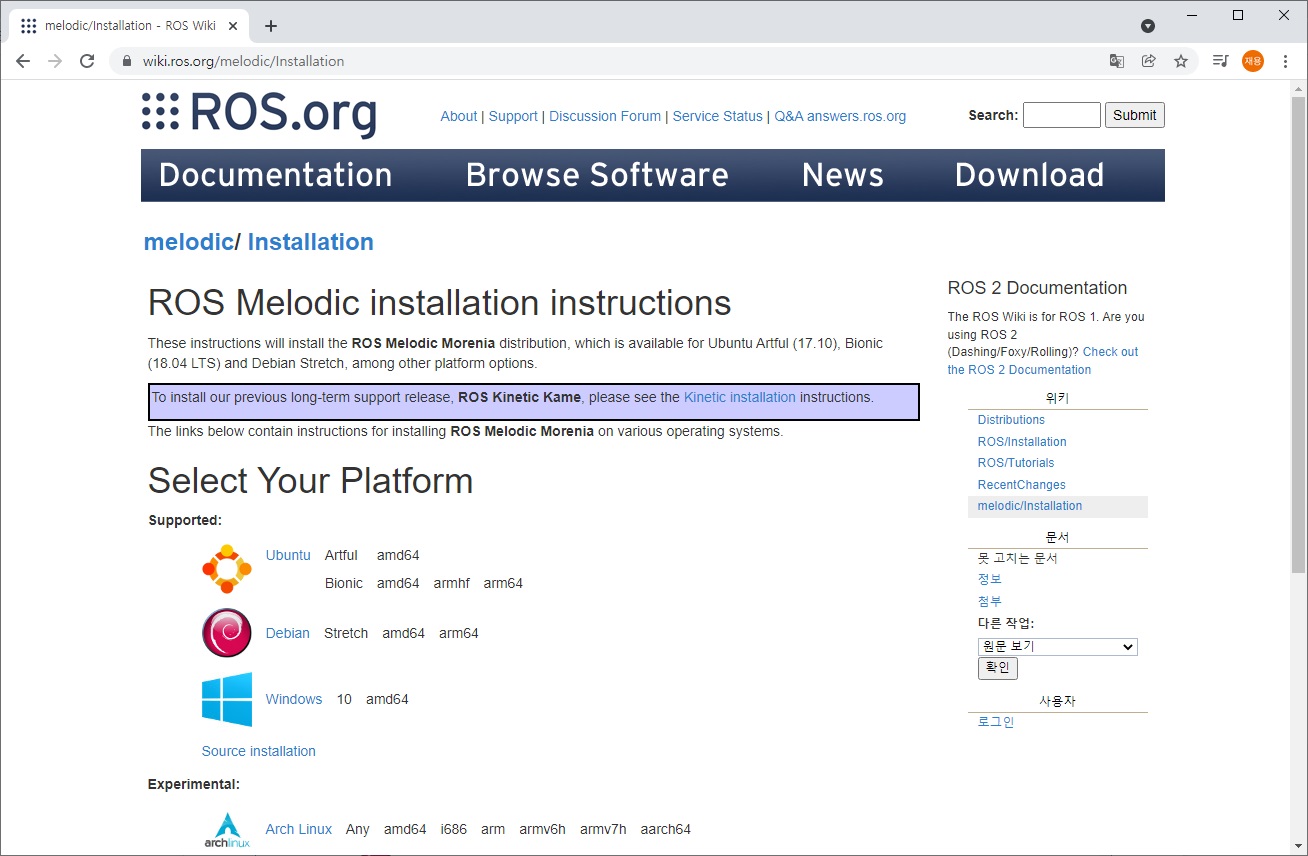The height and width of the screenshot is (856, 1308).
Task: Open the ROS/Installation sidebar link
Action: click(1022, 442)
